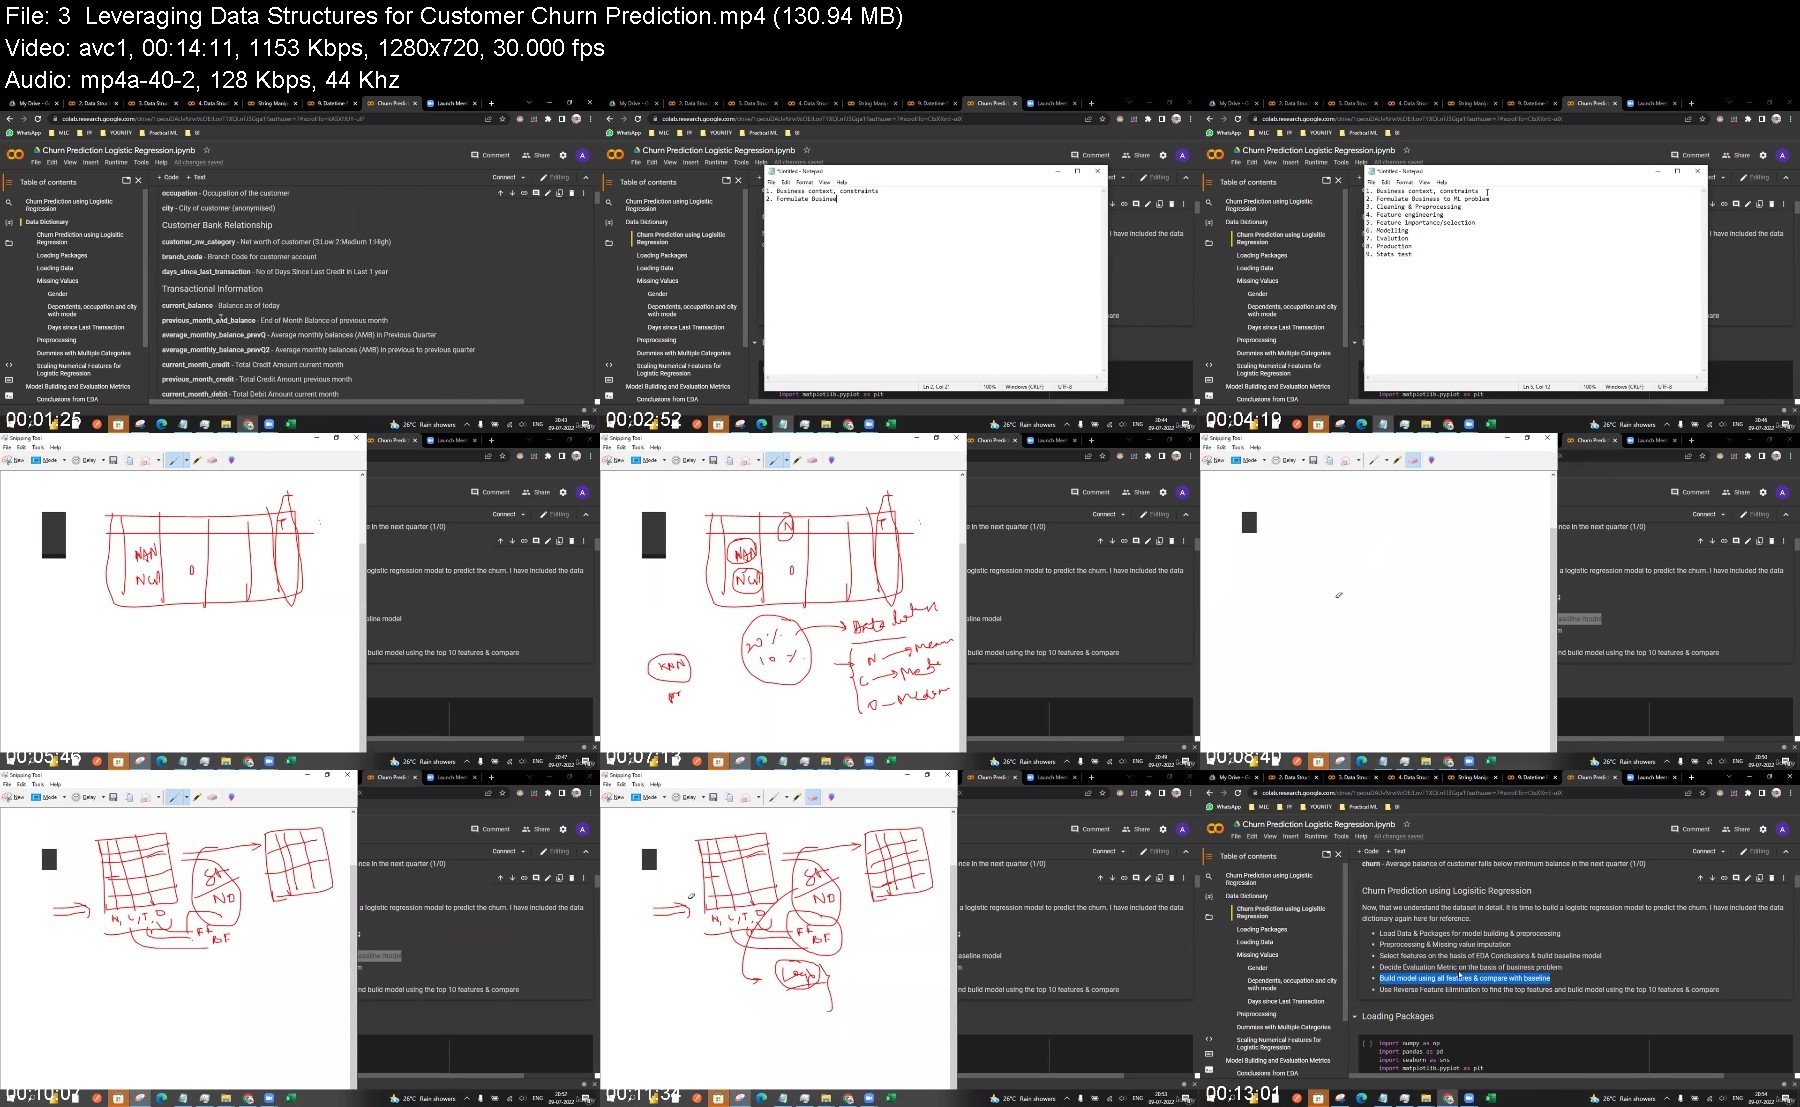Toggle Highlighter tool in 00:07:13 frame
The height and width of the screenshot is (1107, 1800).
click(x=797, y=460)
